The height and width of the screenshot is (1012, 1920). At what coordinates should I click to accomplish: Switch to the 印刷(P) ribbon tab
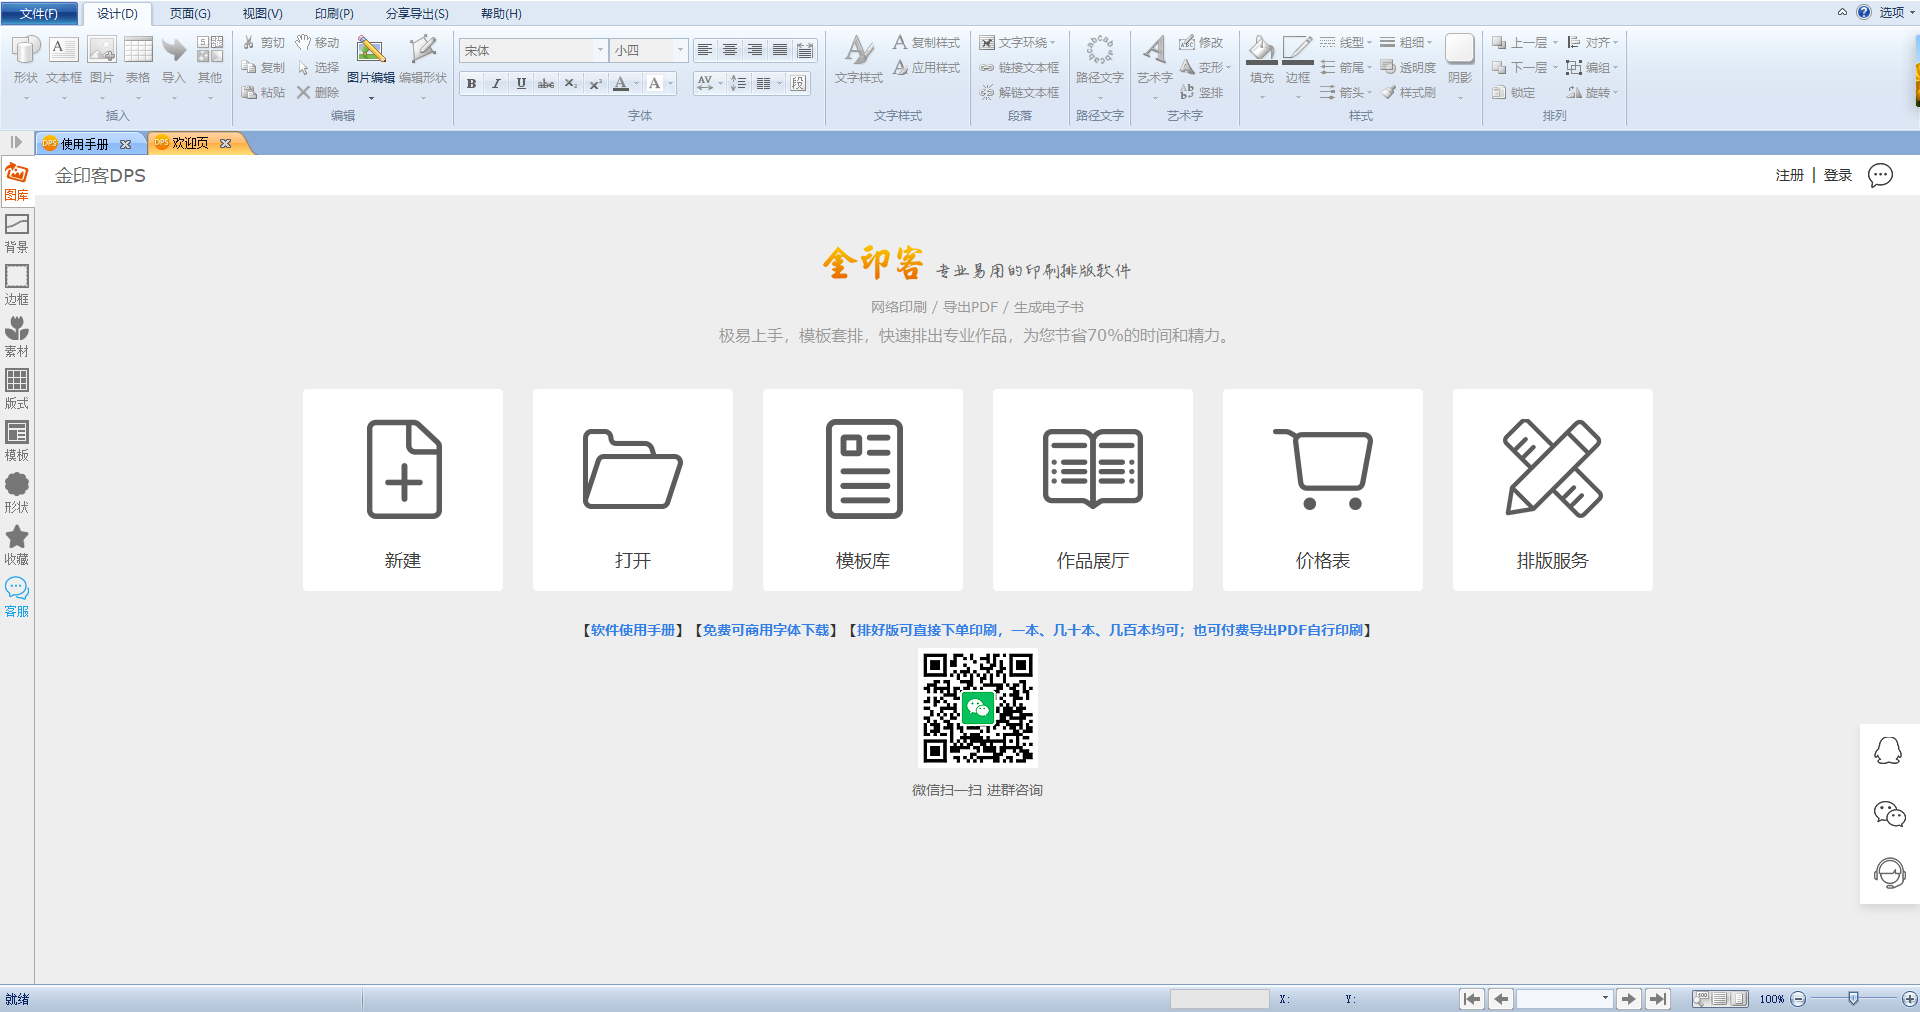(334, 14)
